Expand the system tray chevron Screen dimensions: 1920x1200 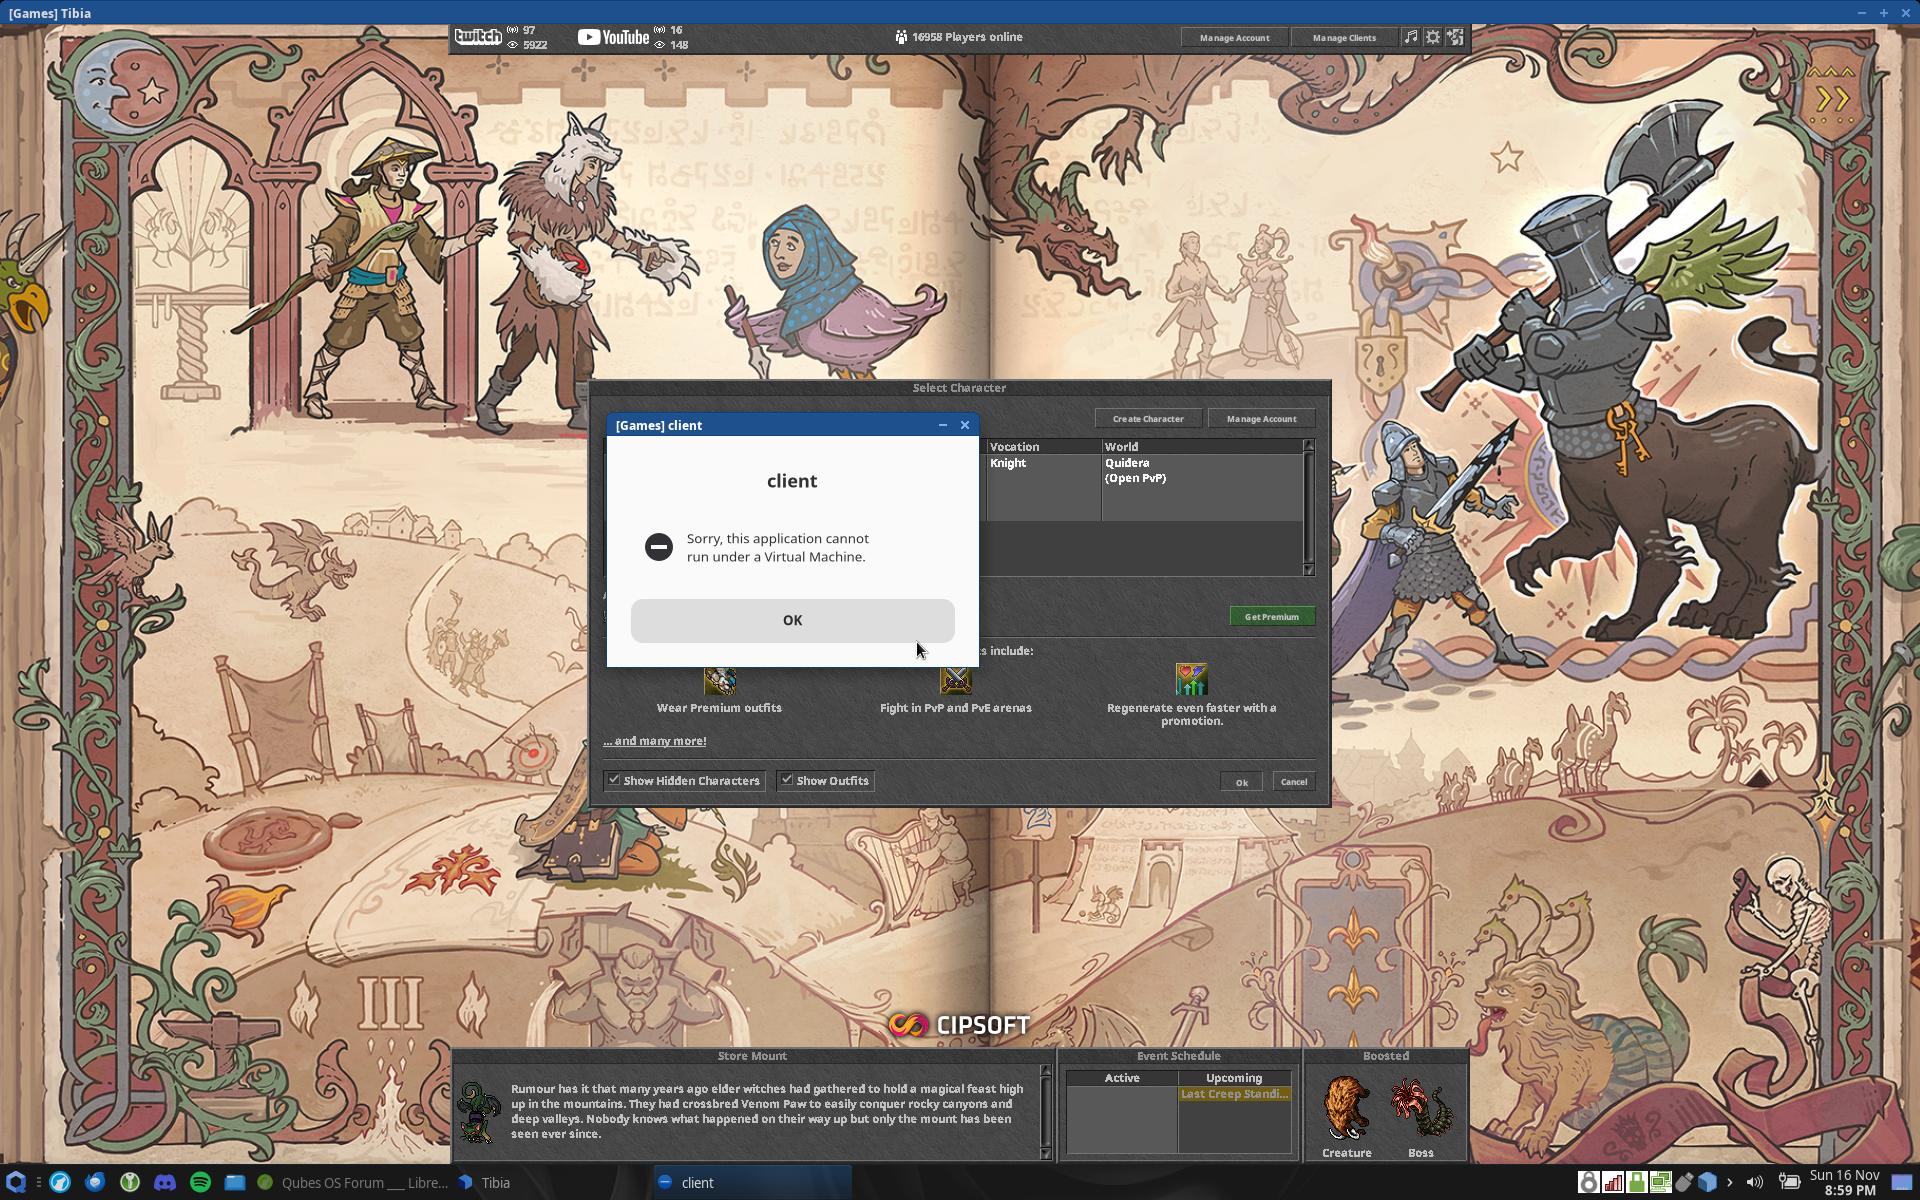click(x=1729, y=1182)
